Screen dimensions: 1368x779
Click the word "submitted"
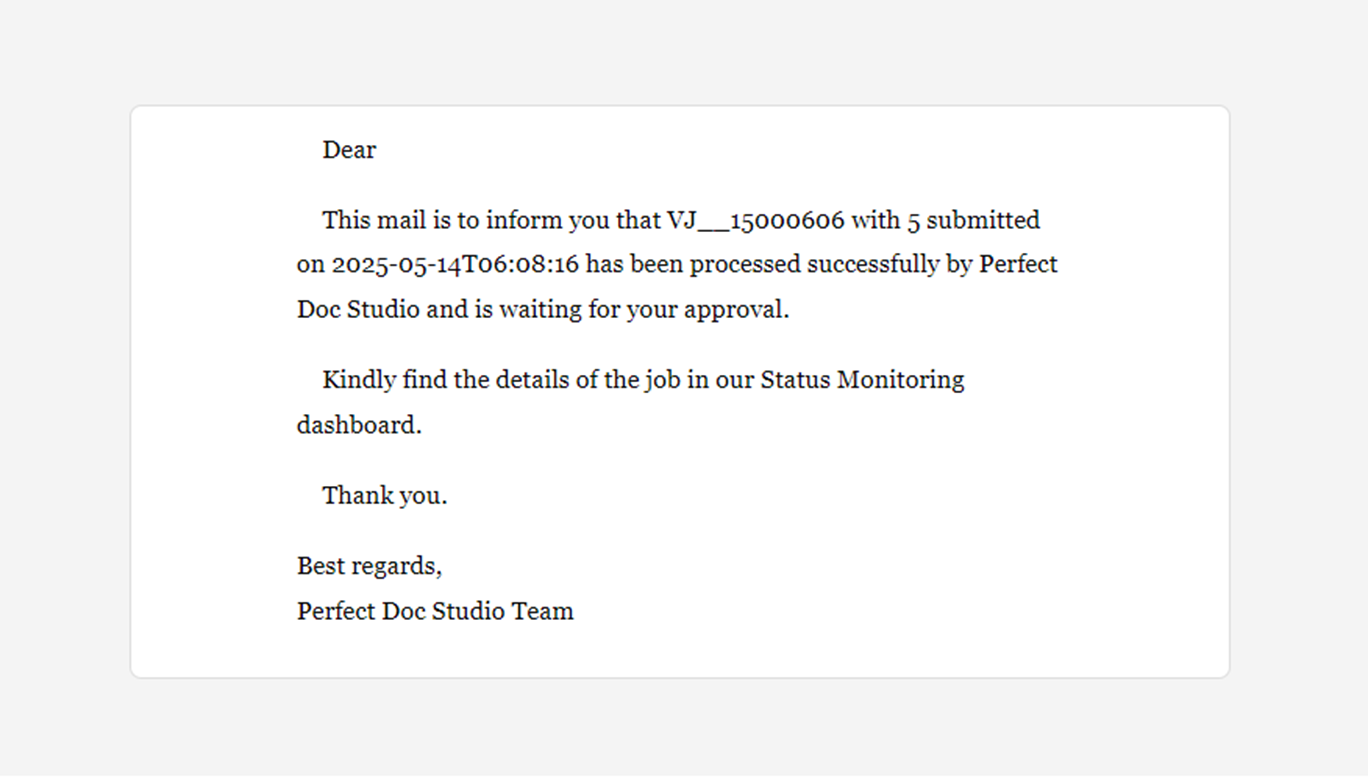pos(983,220)
